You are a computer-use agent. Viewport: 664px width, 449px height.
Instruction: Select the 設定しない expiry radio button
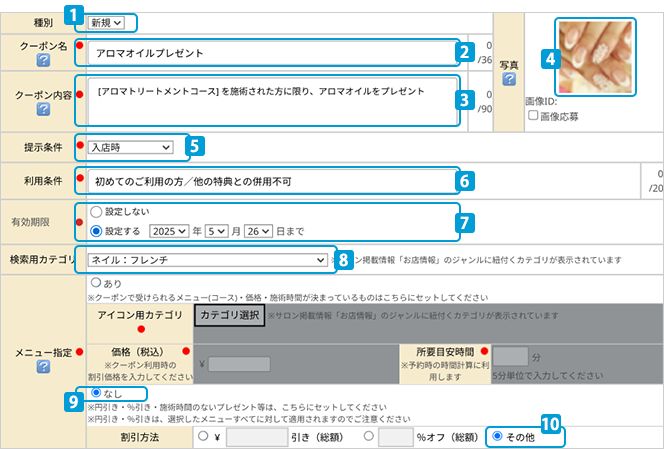pos(96,212)
